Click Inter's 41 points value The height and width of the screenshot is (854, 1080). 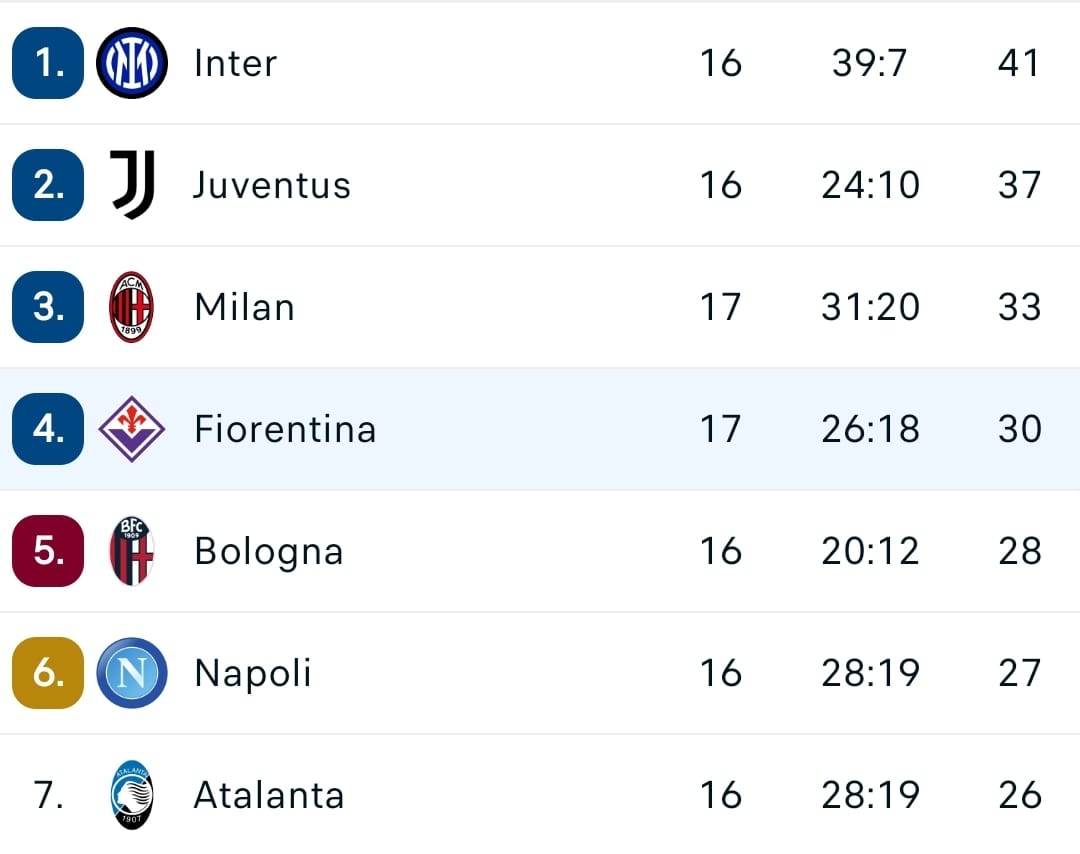click(x=1019, y=63)
